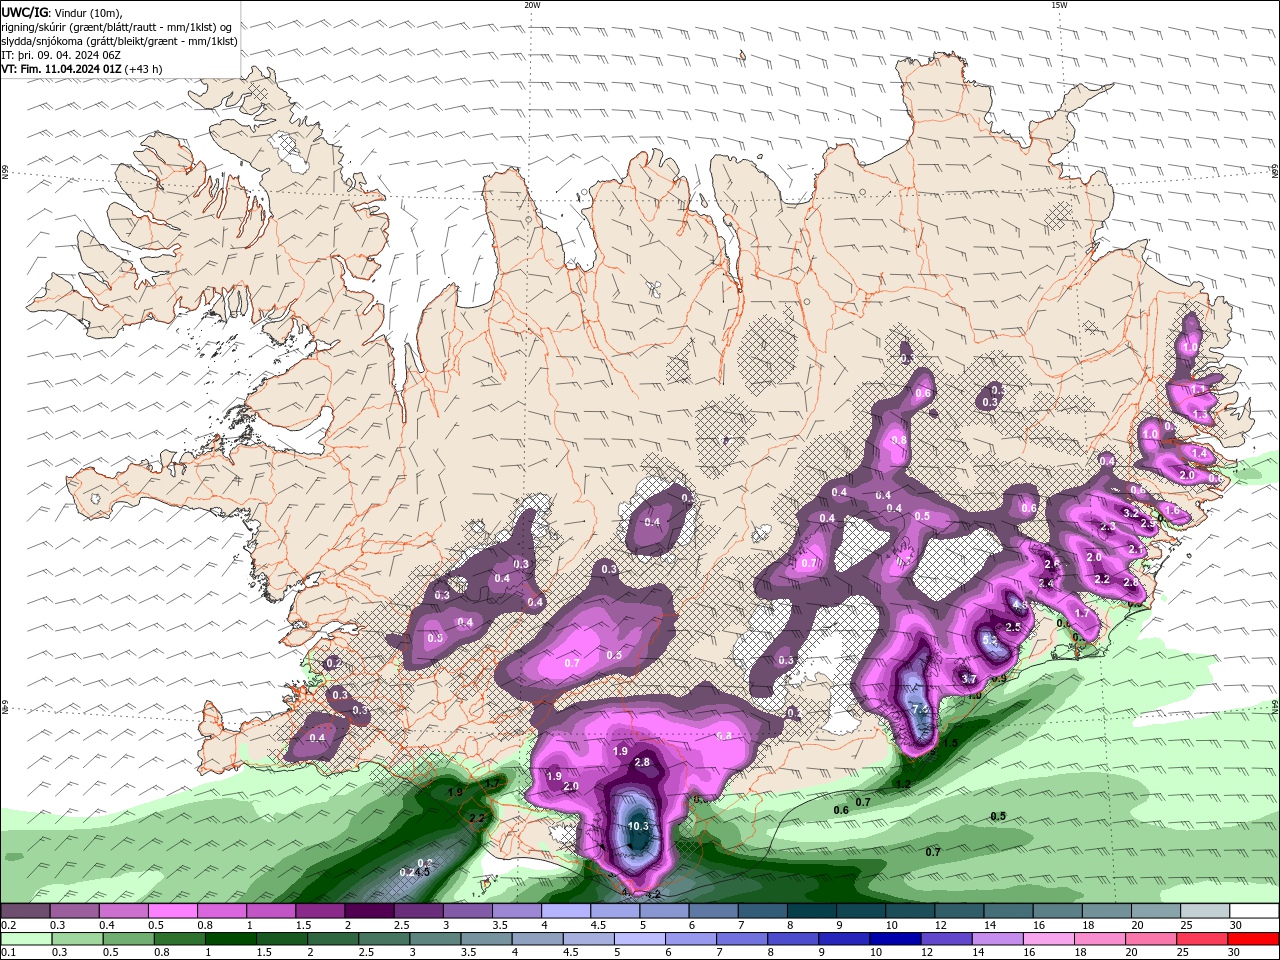1280x960 pixels.
Task: Click the 1.4 value near the east coast
Action: (1200, 453)
